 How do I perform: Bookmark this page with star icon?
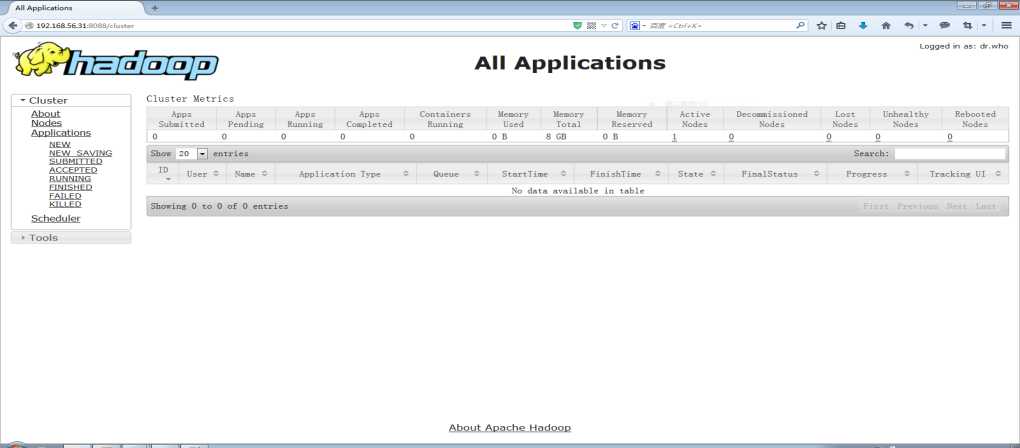pos(822,25)
